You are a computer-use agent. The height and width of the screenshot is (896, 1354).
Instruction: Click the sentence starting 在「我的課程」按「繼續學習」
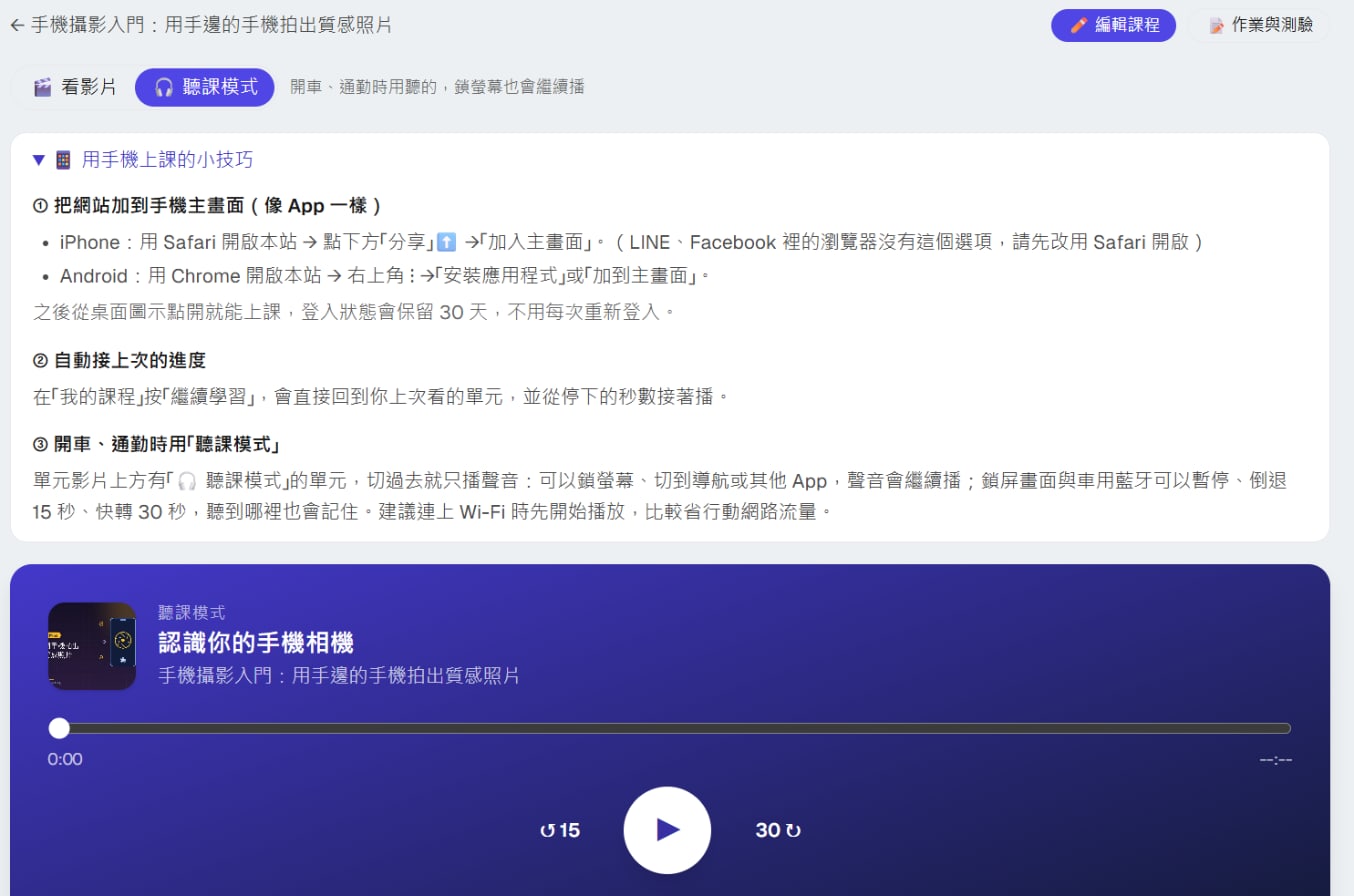(x=381, y=396)
